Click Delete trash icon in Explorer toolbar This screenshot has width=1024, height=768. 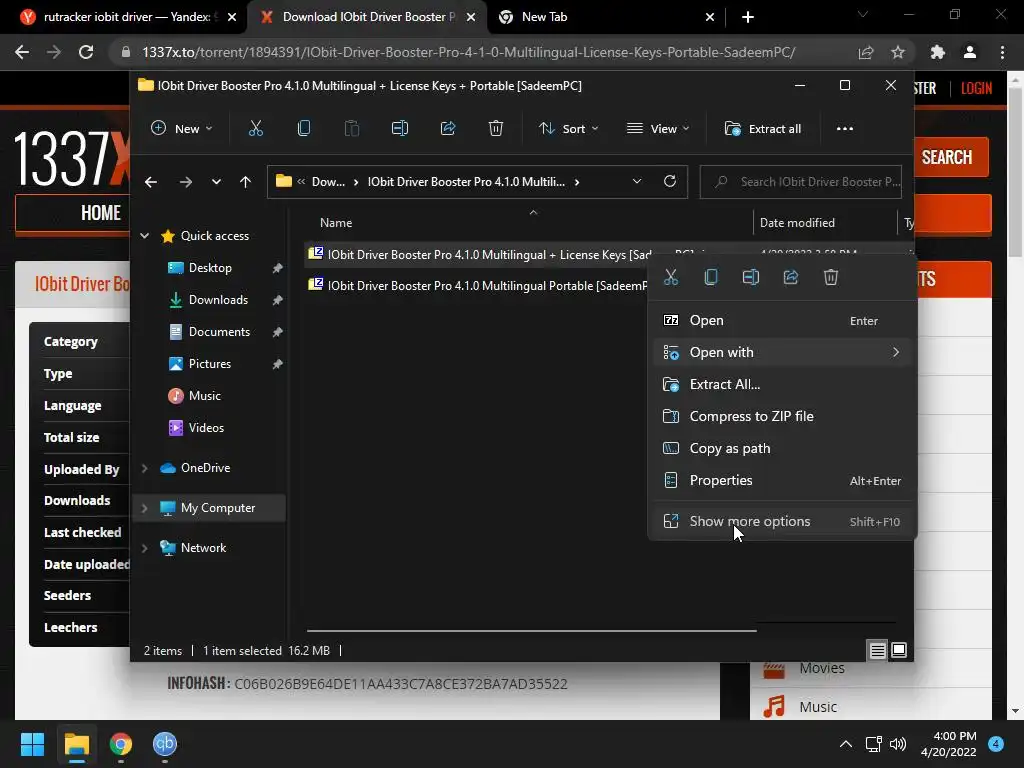[x=496, y=129]
